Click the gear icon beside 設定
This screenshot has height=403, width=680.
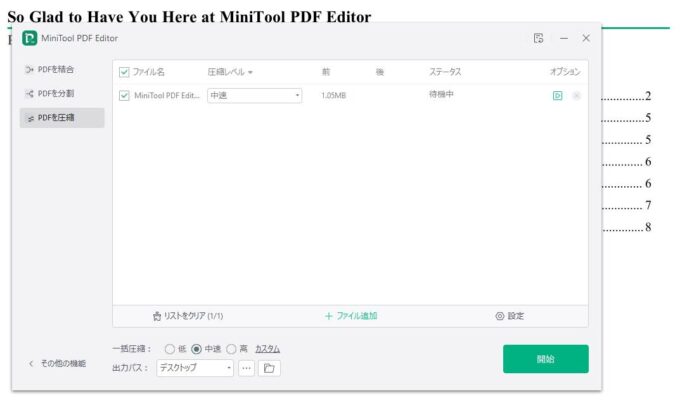tap(500, 316)
